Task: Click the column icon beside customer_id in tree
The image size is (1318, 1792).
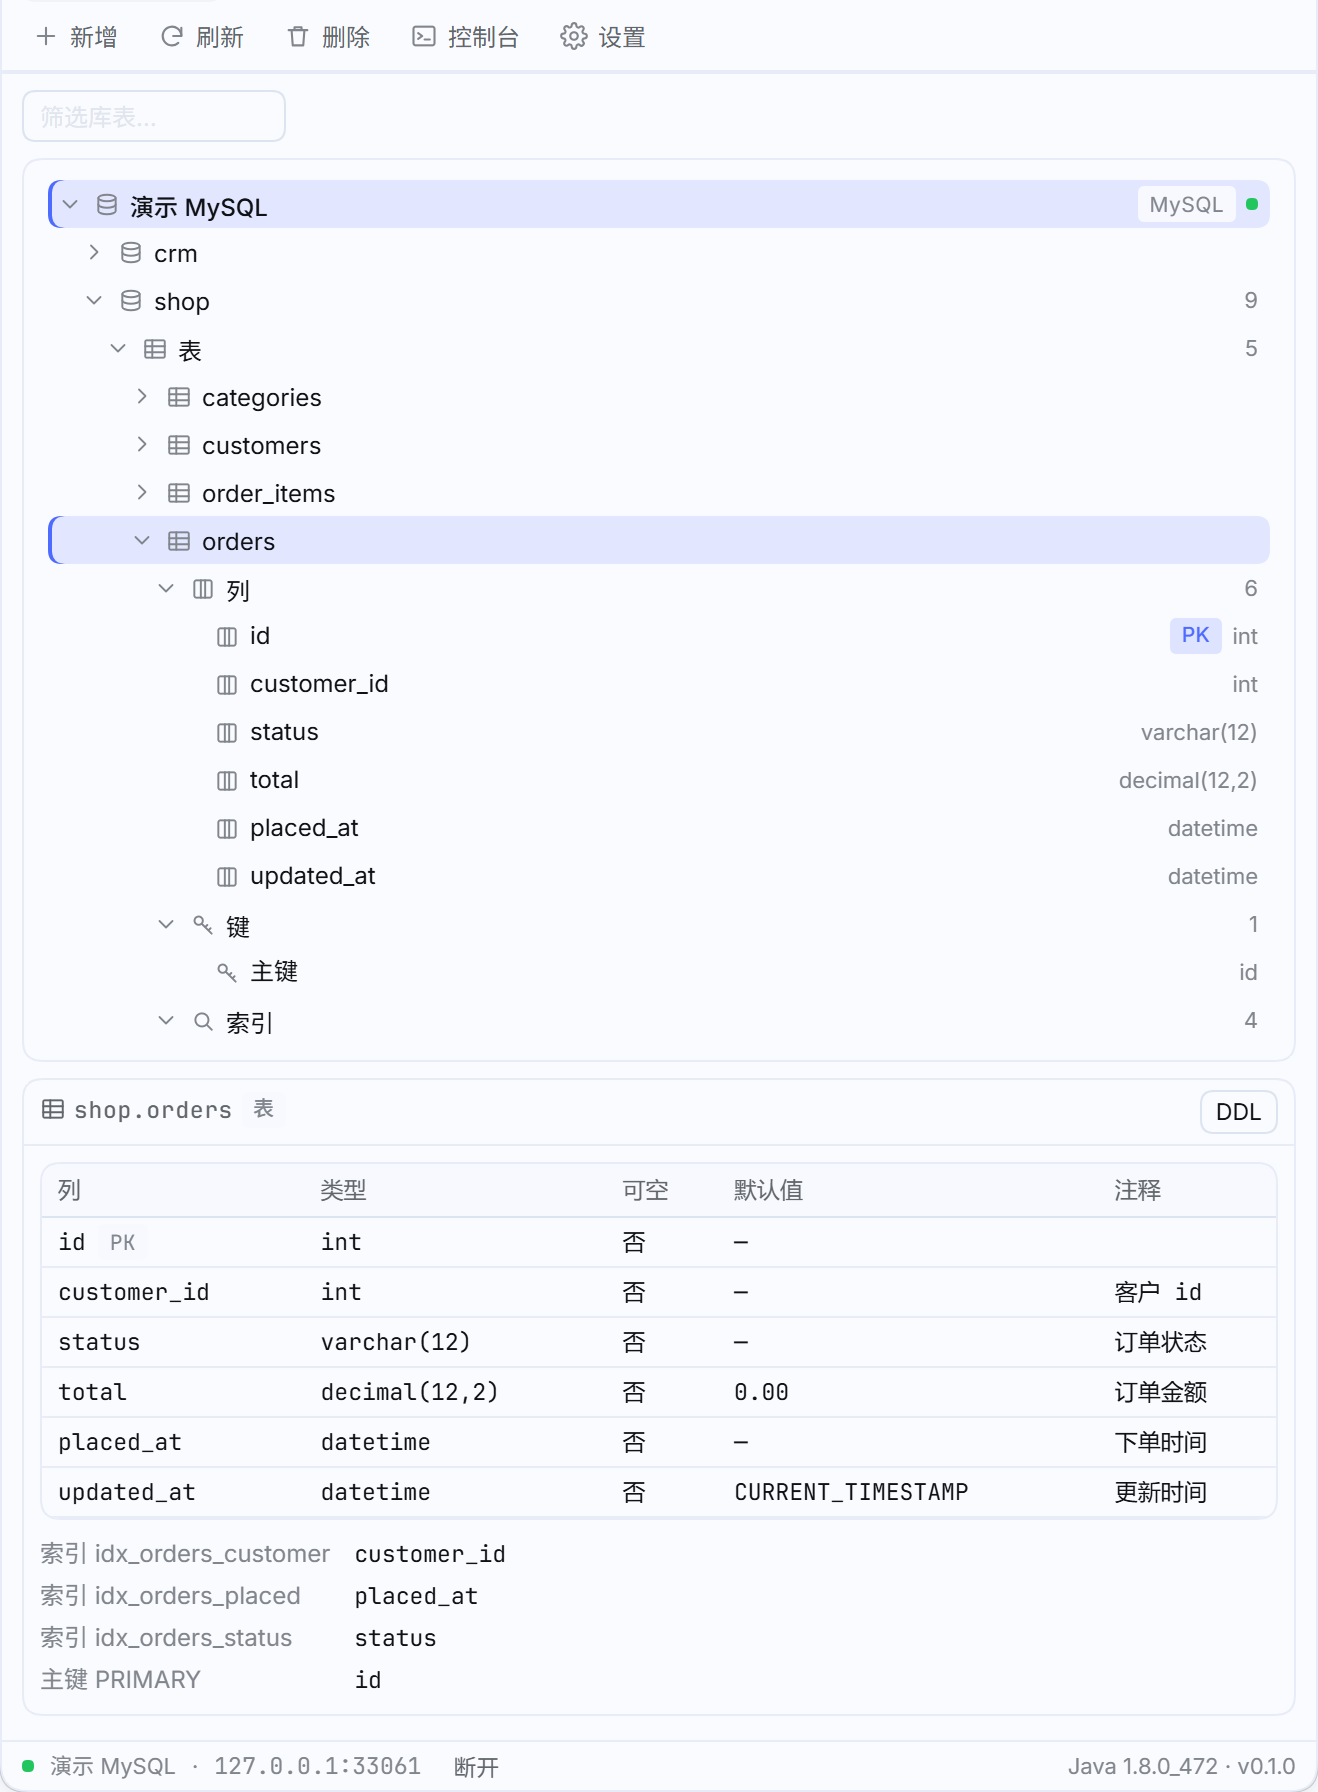Action: coord(227,685)
